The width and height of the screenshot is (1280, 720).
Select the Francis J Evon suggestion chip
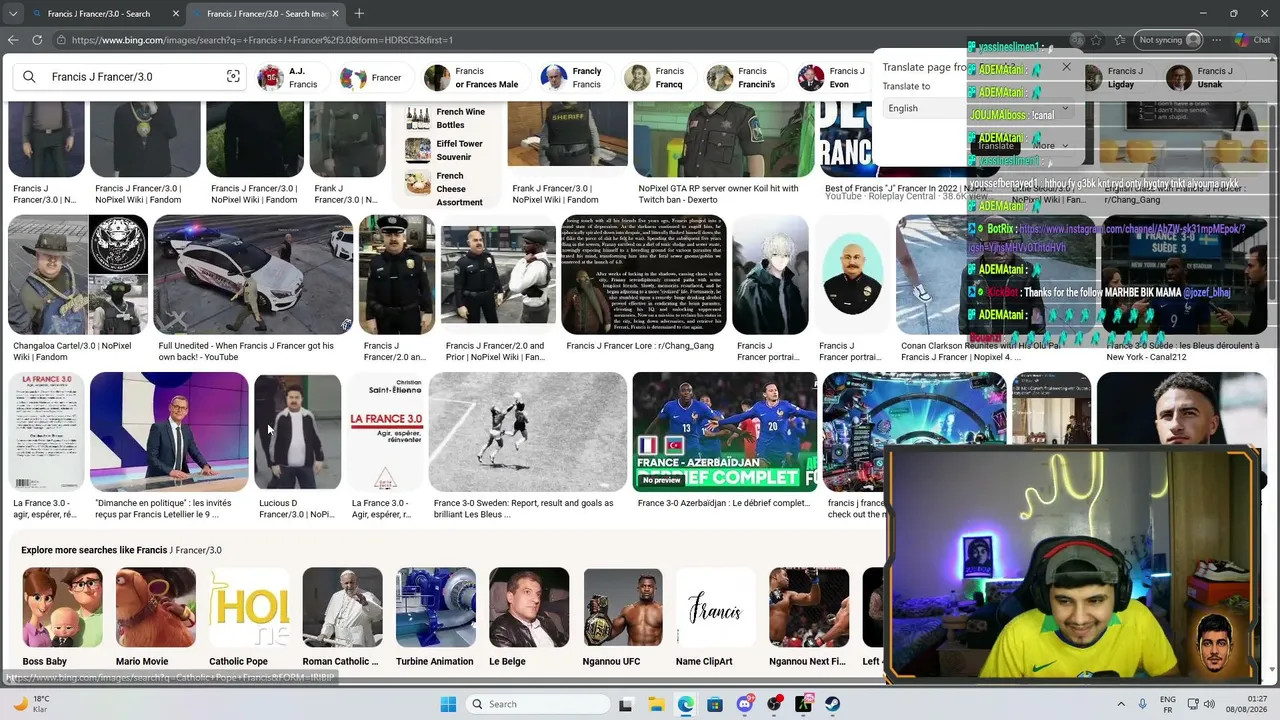tap(832, 78)
